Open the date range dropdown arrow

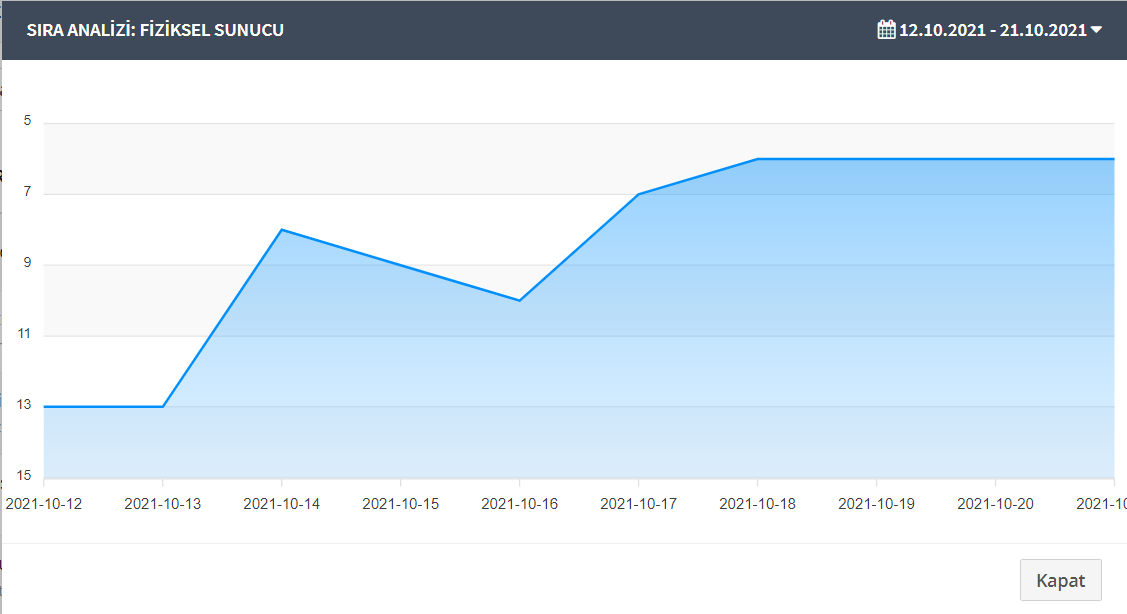tap(1096, 30)
